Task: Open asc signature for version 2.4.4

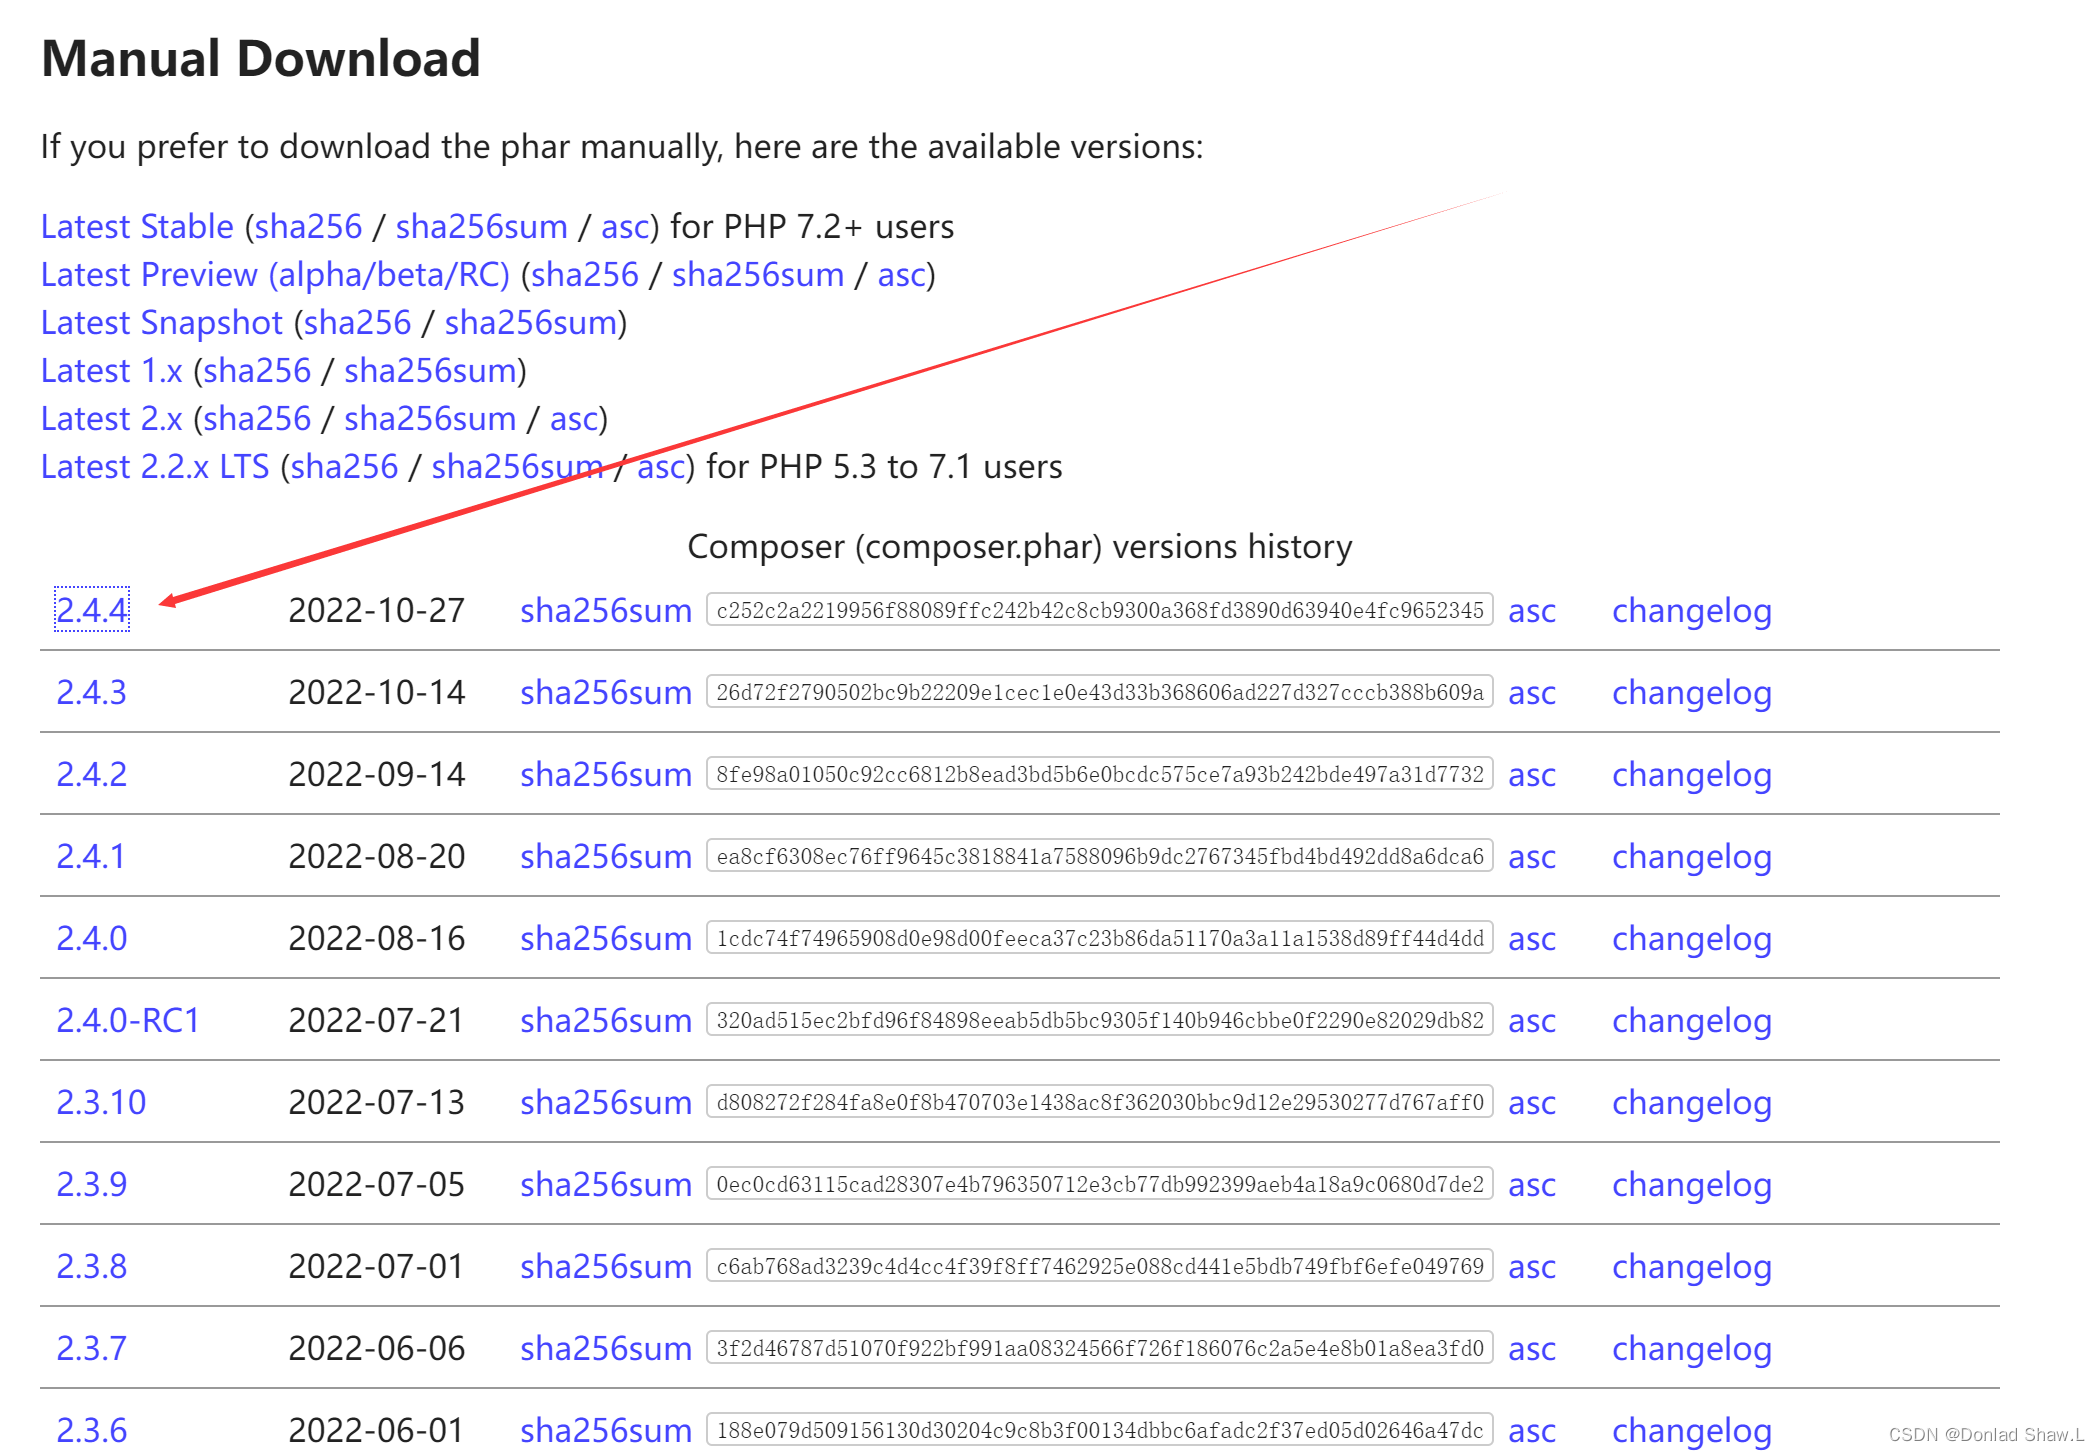Action: (1532, 610)
